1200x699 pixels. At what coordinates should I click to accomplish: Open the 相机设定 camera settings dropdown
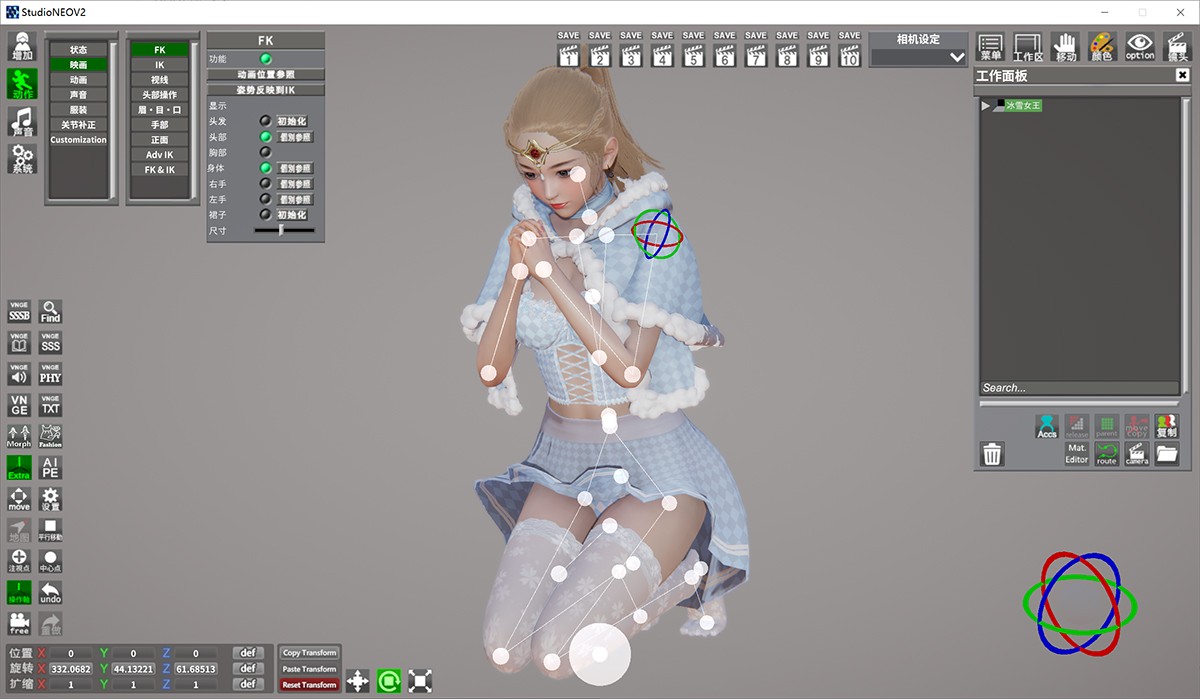point(918,57)
